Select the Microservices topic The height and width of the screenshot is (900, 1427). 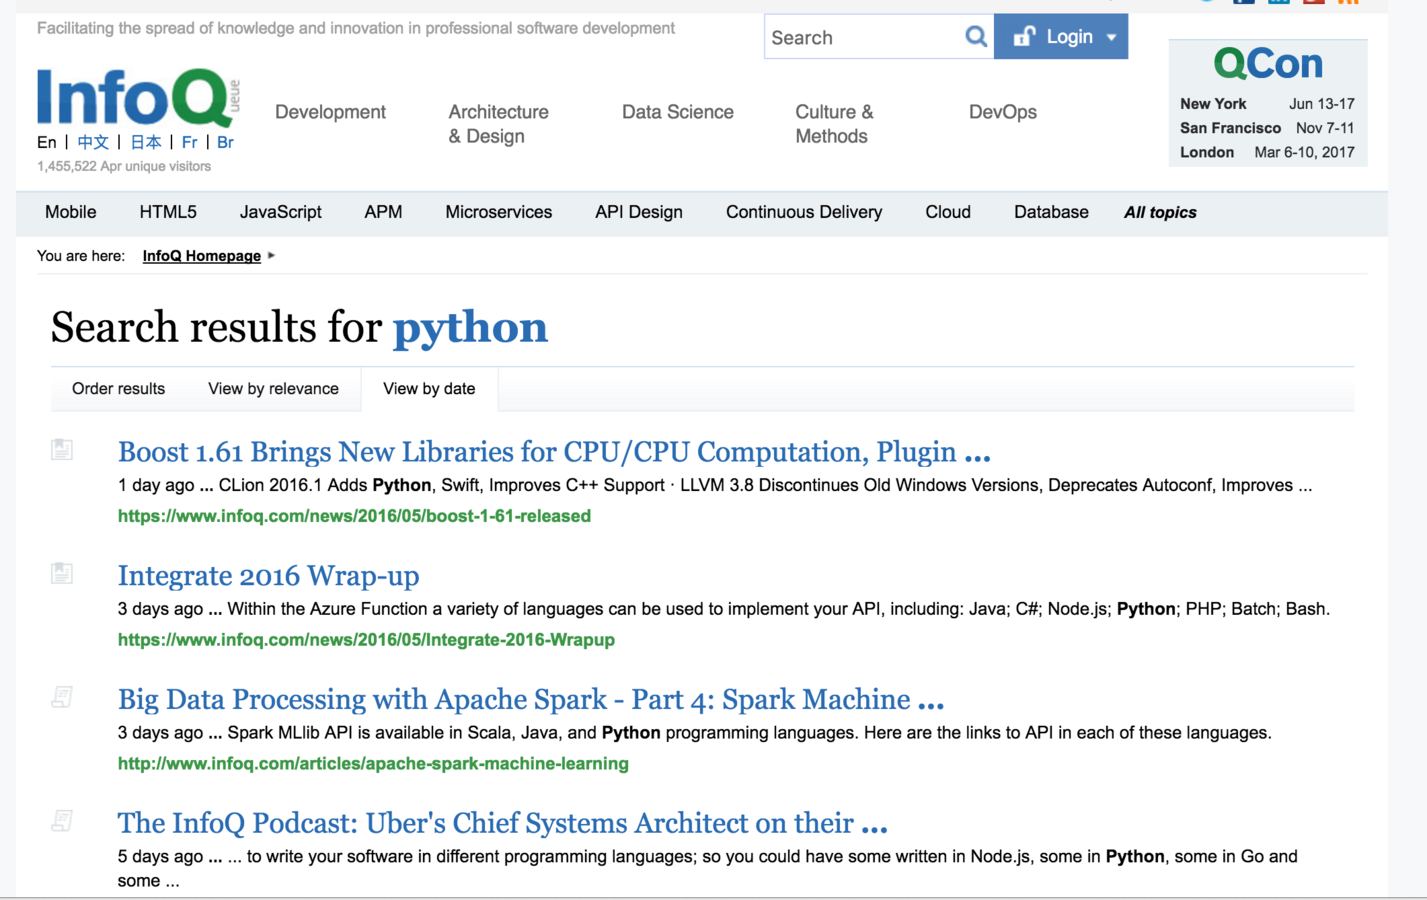499,212
